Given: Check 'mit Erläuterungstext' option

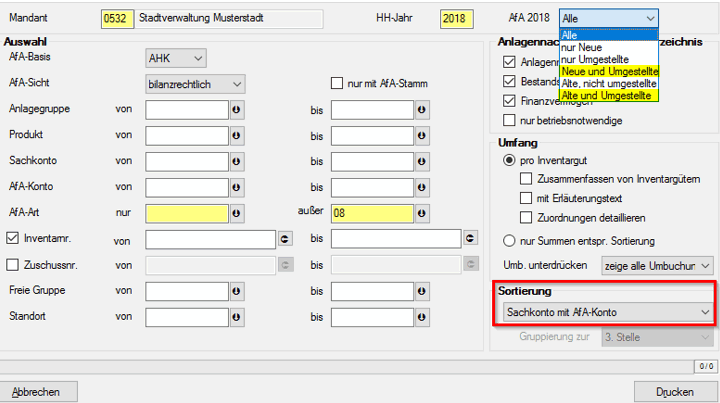Looking at the screenshot, I should (527, 197).
